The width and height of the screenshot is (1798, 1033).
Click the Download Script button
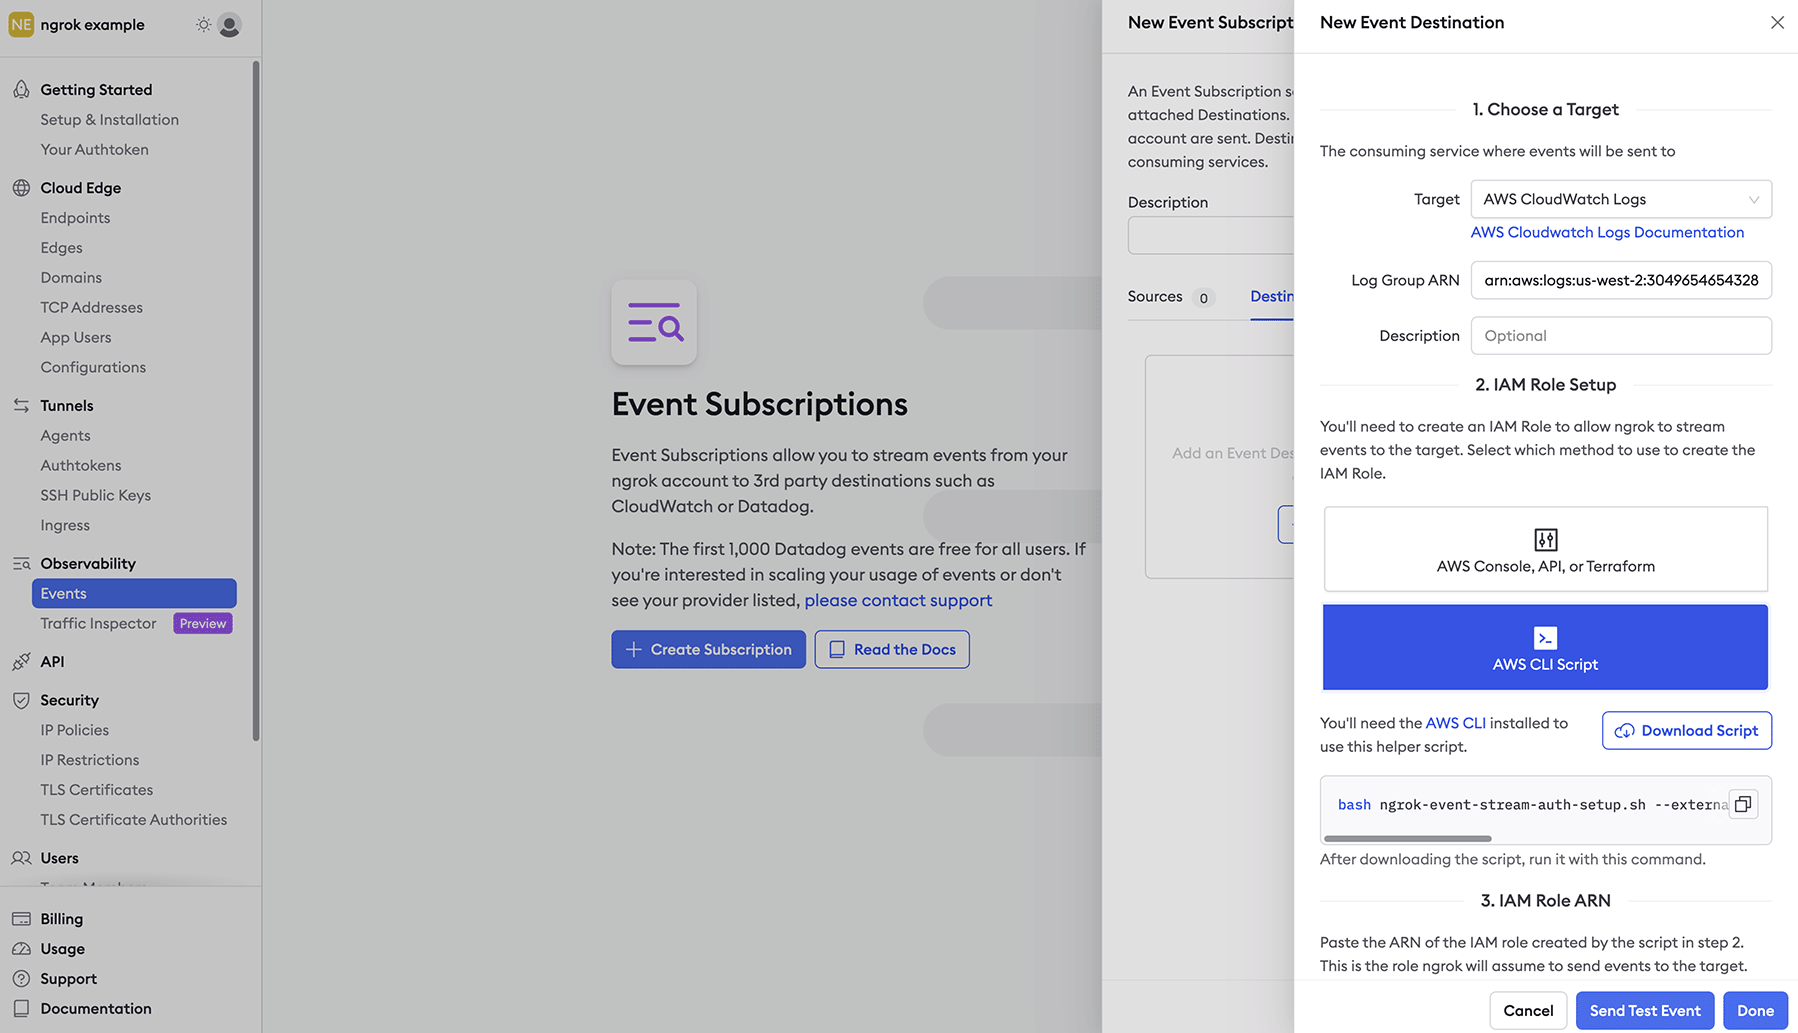click(x=1686, y=730)
